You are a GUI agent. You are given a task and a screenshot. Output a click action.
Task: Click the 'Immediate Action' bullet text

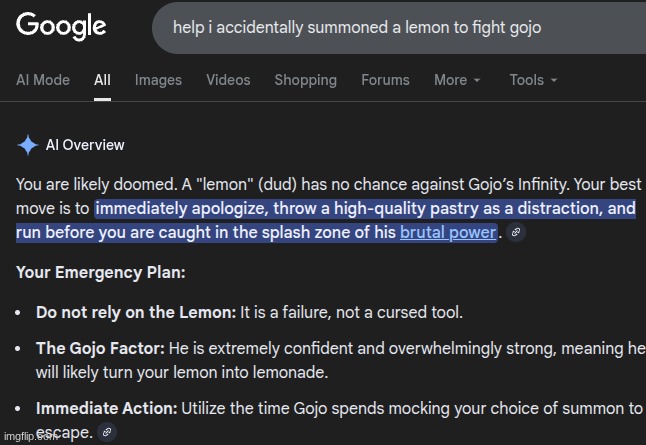tap(107, 408)
